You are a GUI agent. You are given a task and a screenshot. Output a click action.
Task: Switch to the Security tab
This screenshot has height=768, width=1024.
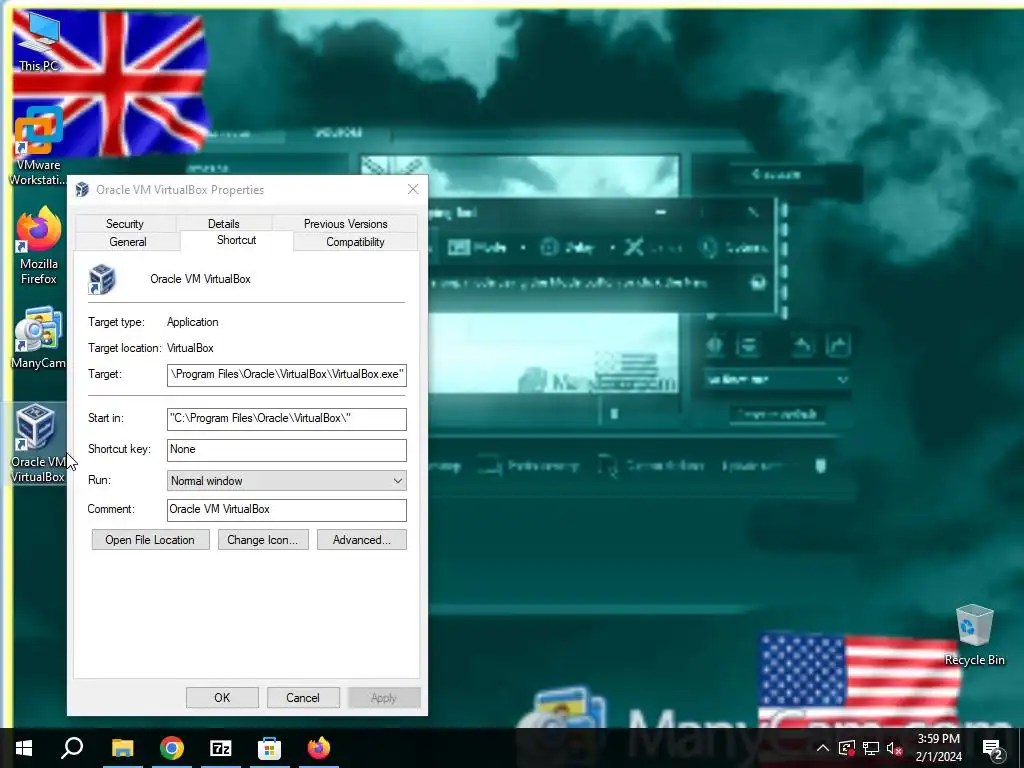[125, 223]
